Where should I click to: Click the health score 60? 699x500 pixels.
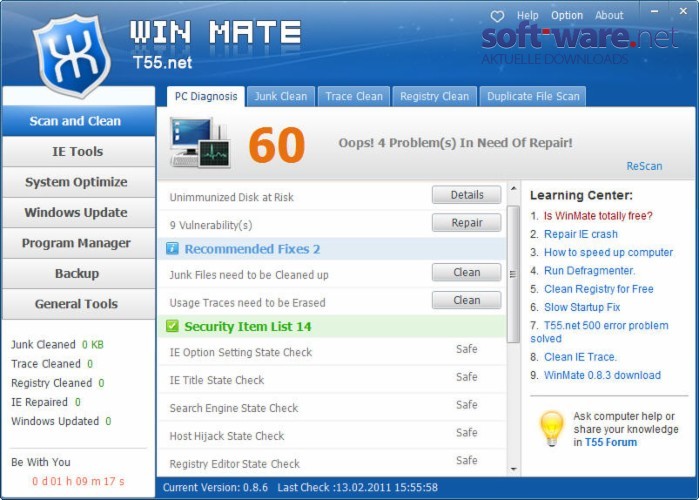pyautogui.click(x=277, y=145)
